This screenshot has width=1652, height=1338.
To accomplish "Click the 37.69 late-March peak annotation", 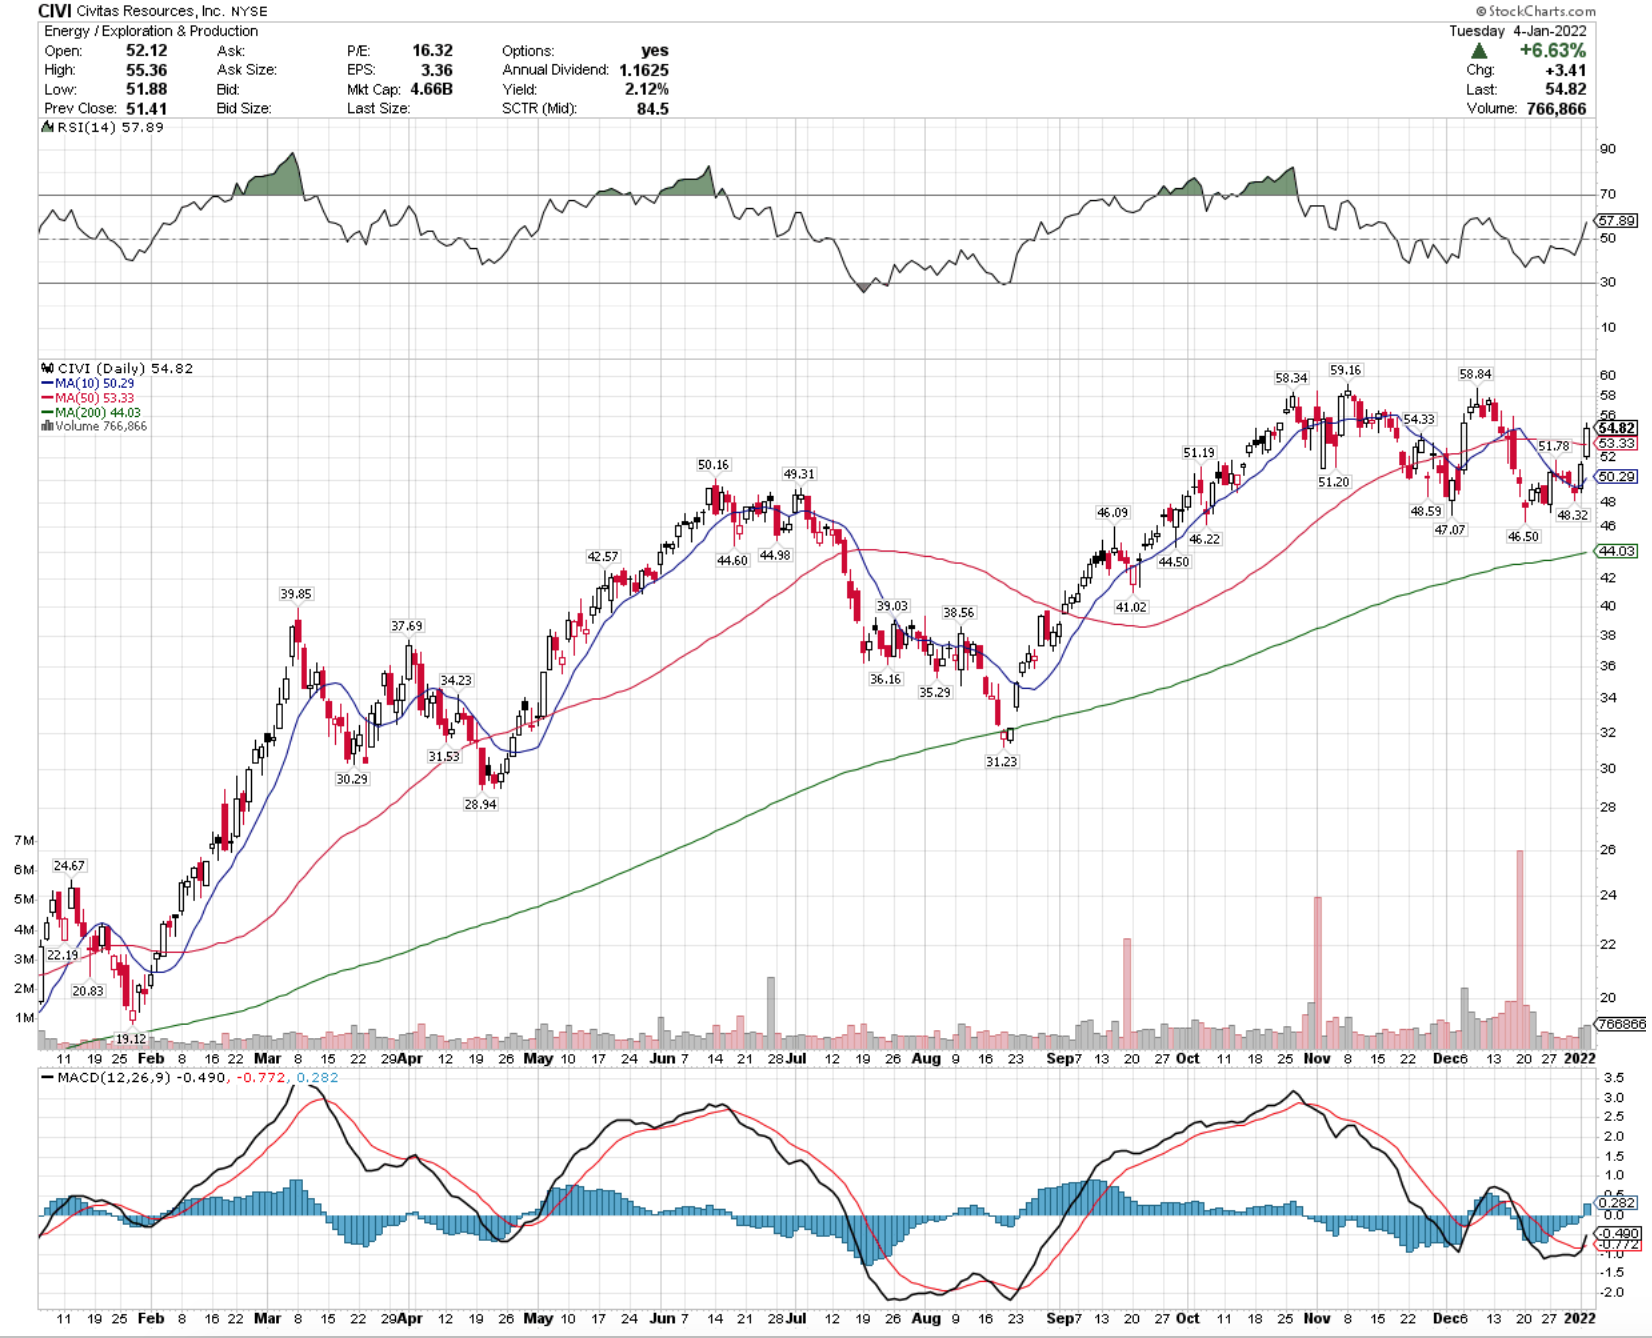I will click(406, 626).
